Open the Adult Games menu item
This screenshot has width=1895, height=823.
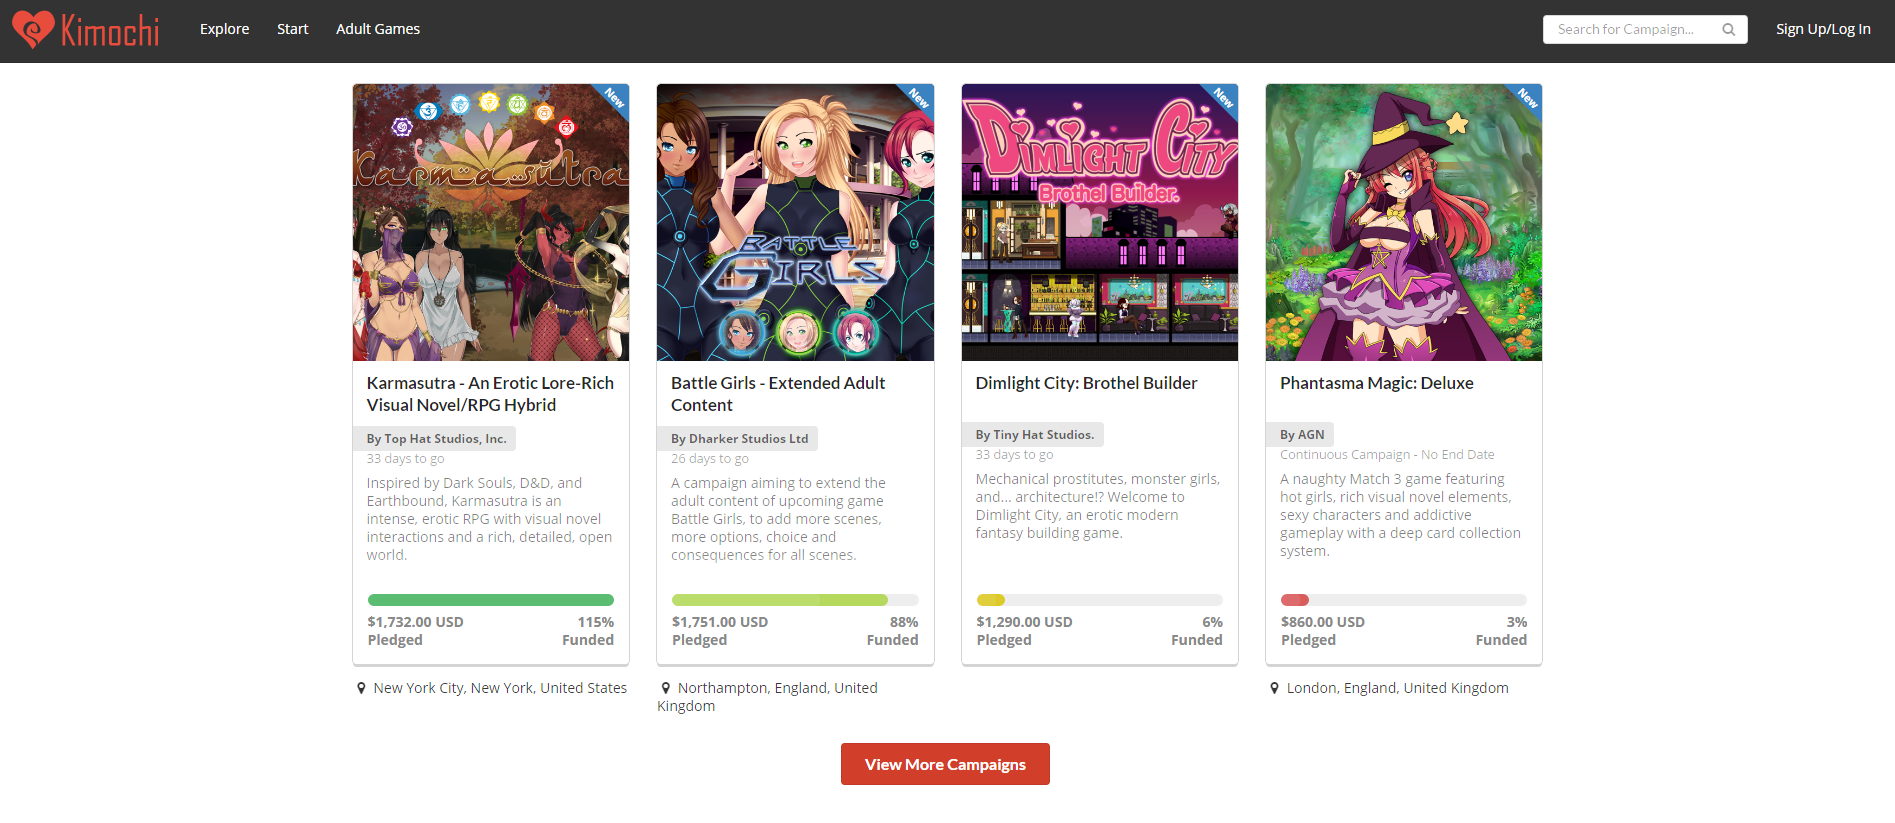(378, 29)
